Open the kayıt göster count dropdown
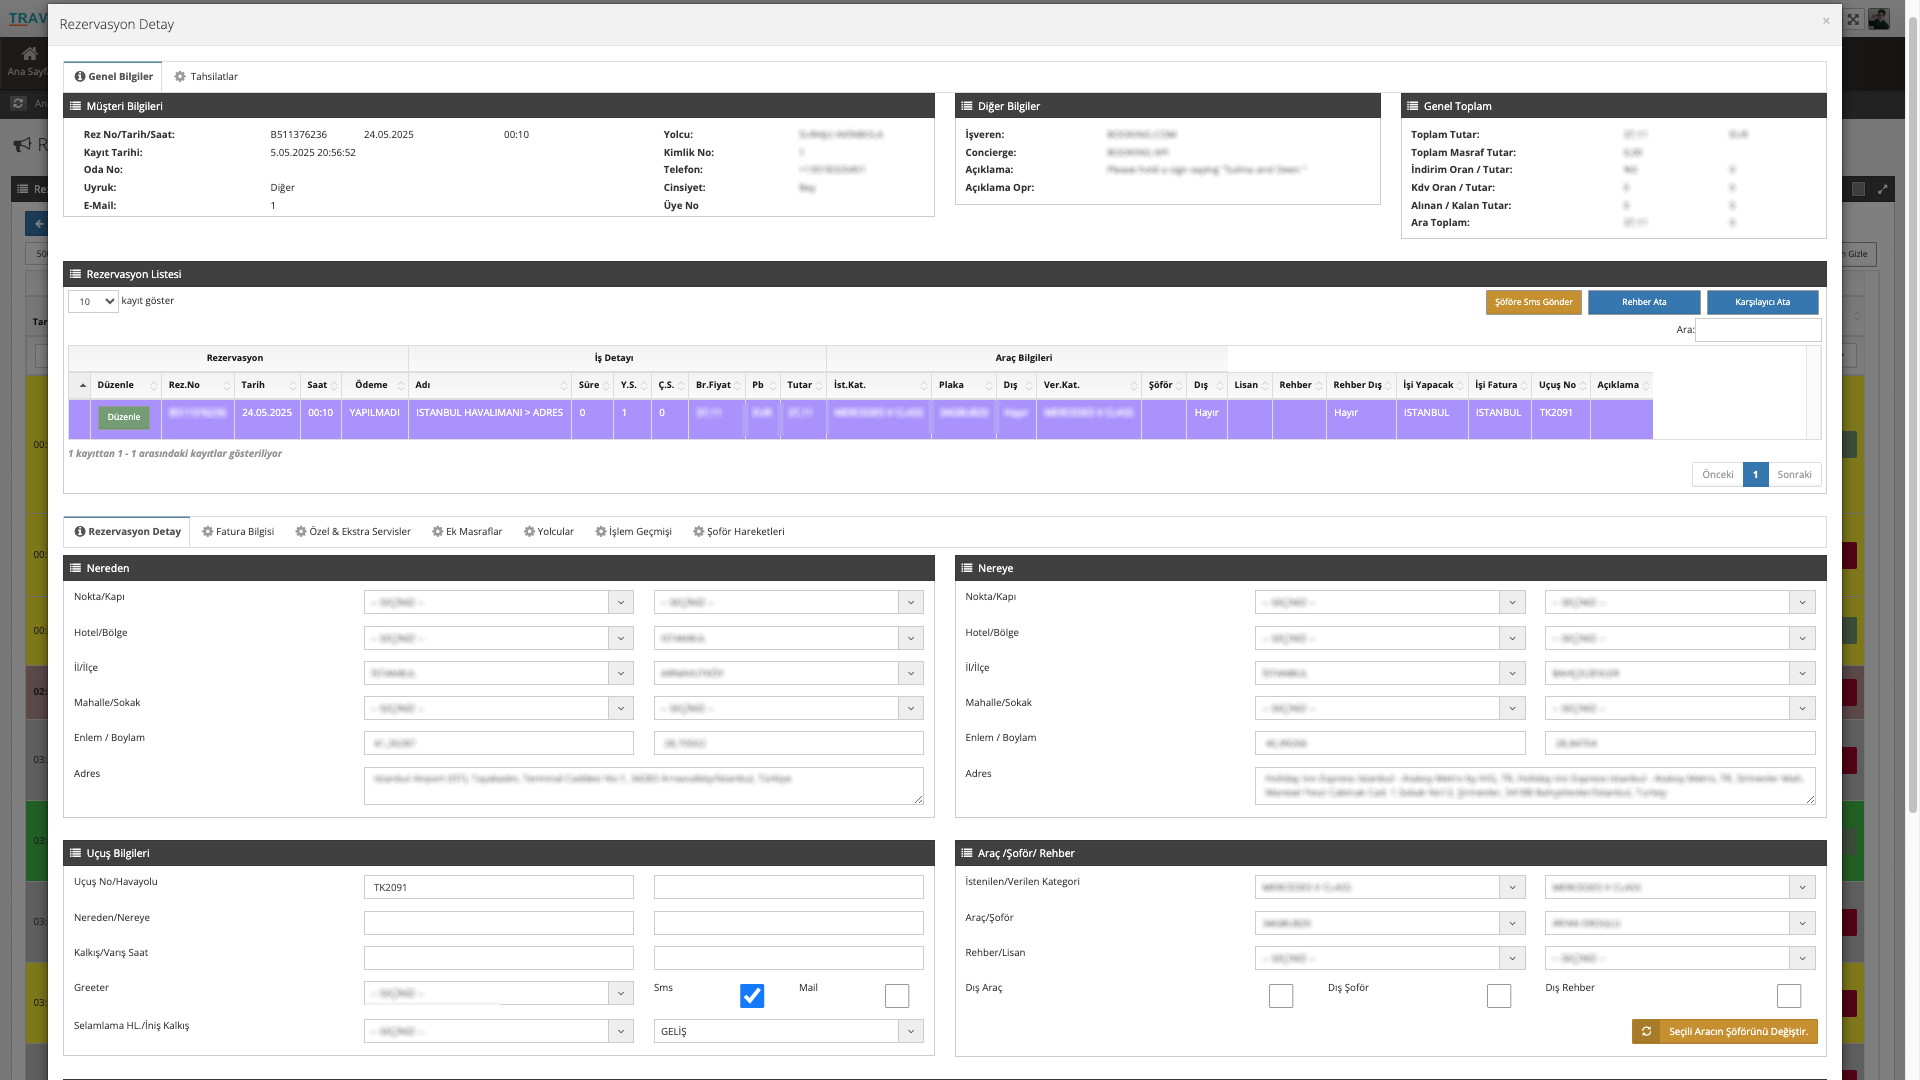The width and height of the screenshot is (1920, 1080). (x=93, y=302)
